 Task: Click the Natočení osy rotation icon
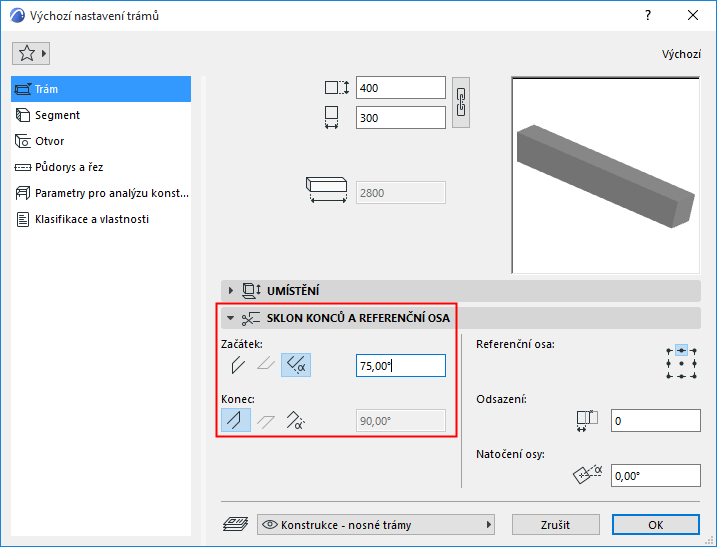pyautogui.click(x=588, y=475)
